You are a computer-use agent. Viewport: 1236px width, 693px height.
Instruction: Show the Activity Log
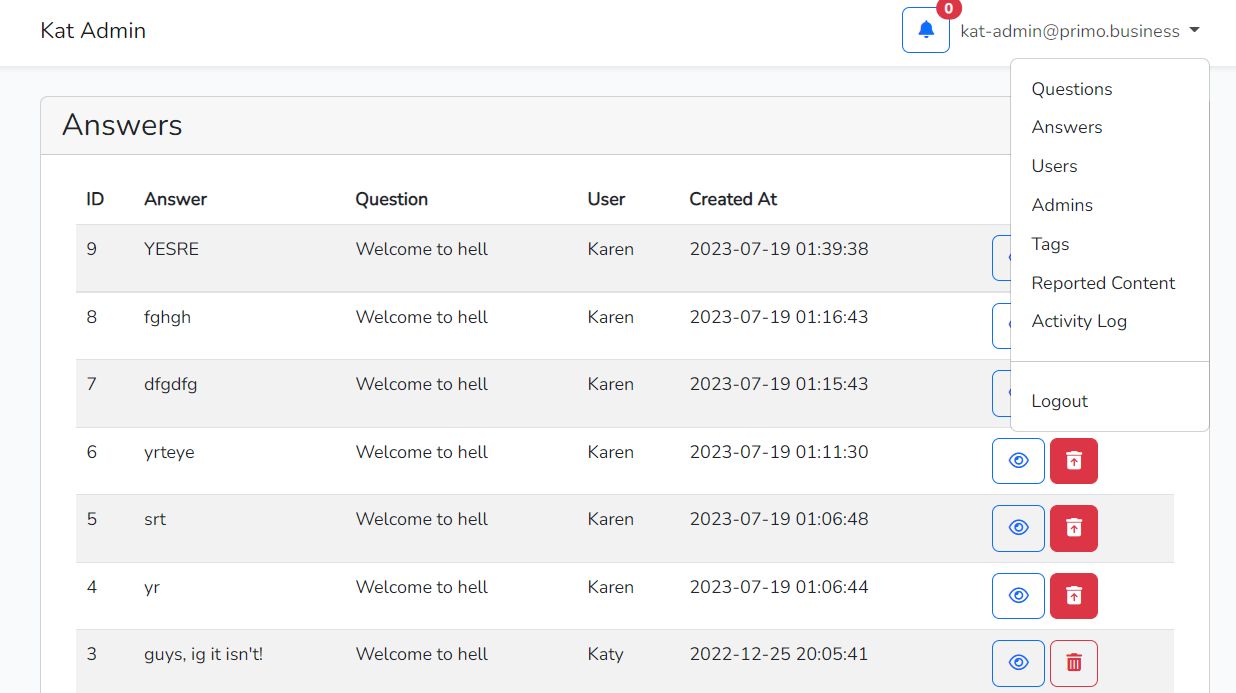click(x=1079, y=321)
